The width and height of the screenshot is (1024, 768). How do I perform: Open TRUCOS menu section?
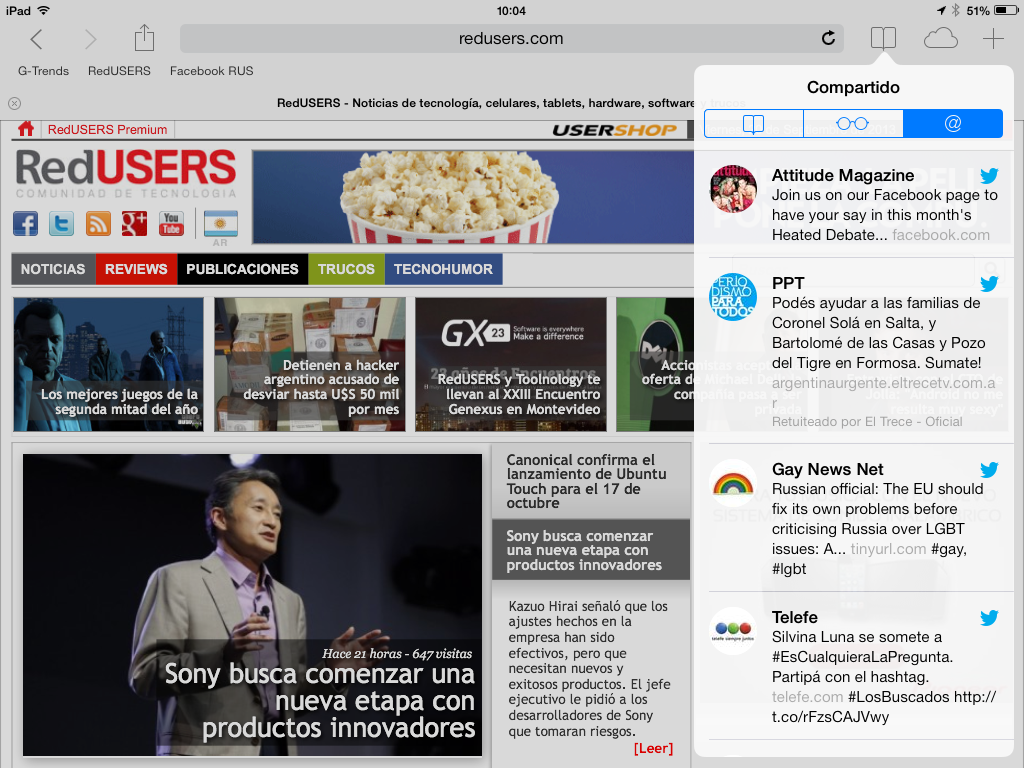click(346, 269)
